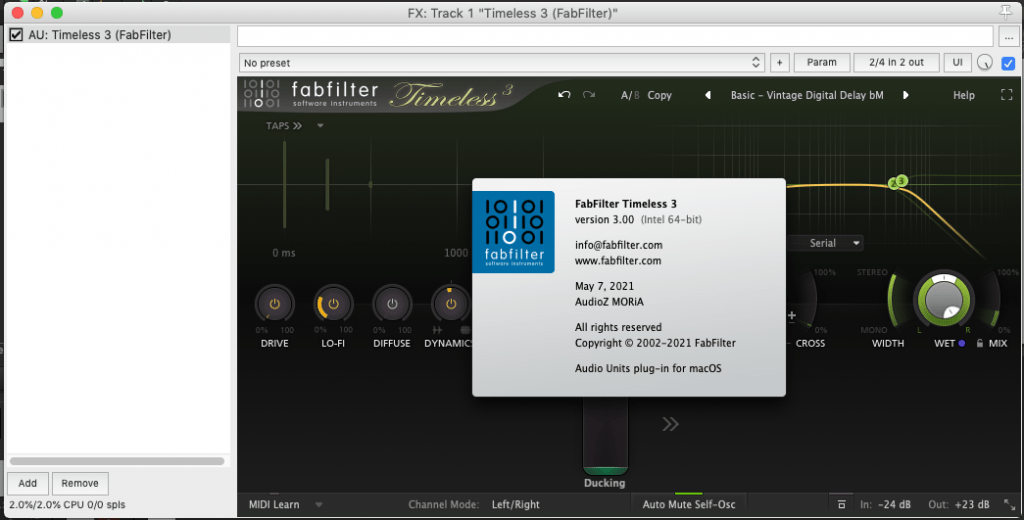Viewport: 1024px width, 520px height.
Task: Click the output options icon before In level
Action: pyautogui.click(x=841, y=504)
